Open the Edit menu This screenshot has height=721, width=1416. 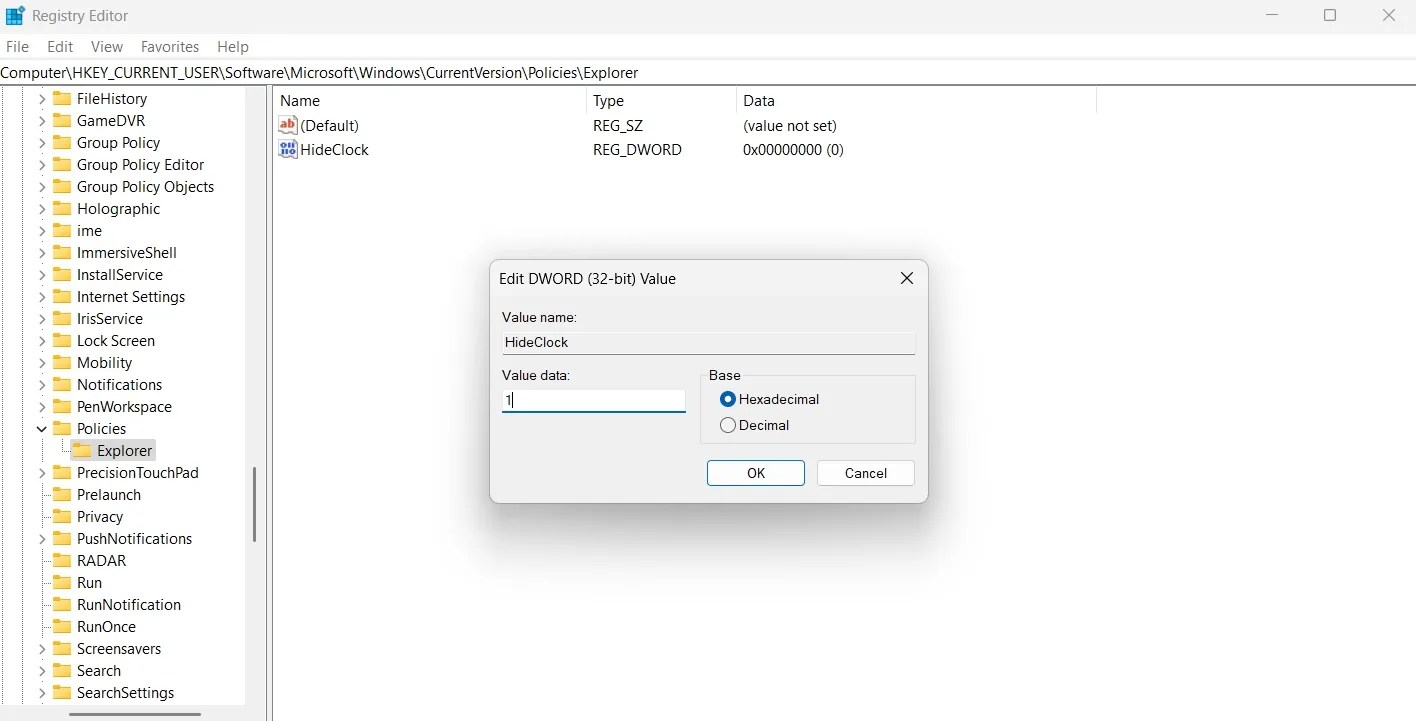coord(59,46)
